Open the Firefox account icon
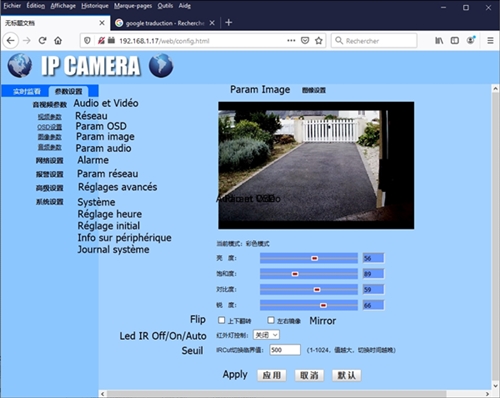The image size is (500, 398). point(471,40)
